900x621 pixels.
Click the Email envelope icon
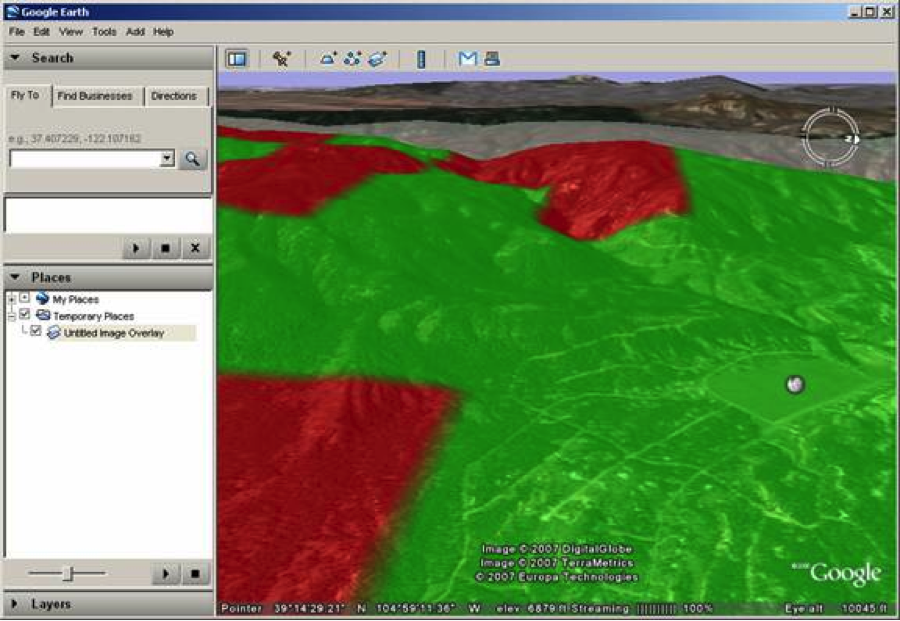pyautogui.click(x=467, y=59)
